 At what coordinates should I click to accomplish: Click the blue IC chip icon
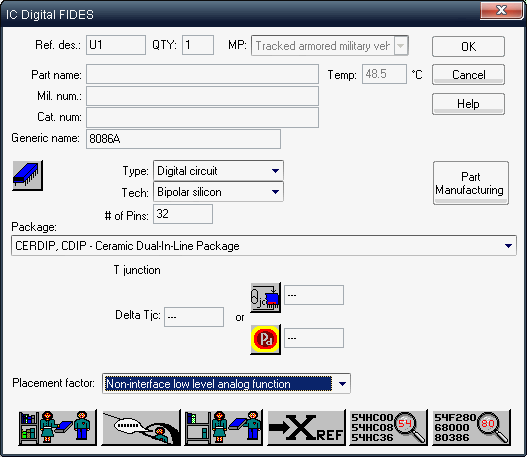coord(28,175)
